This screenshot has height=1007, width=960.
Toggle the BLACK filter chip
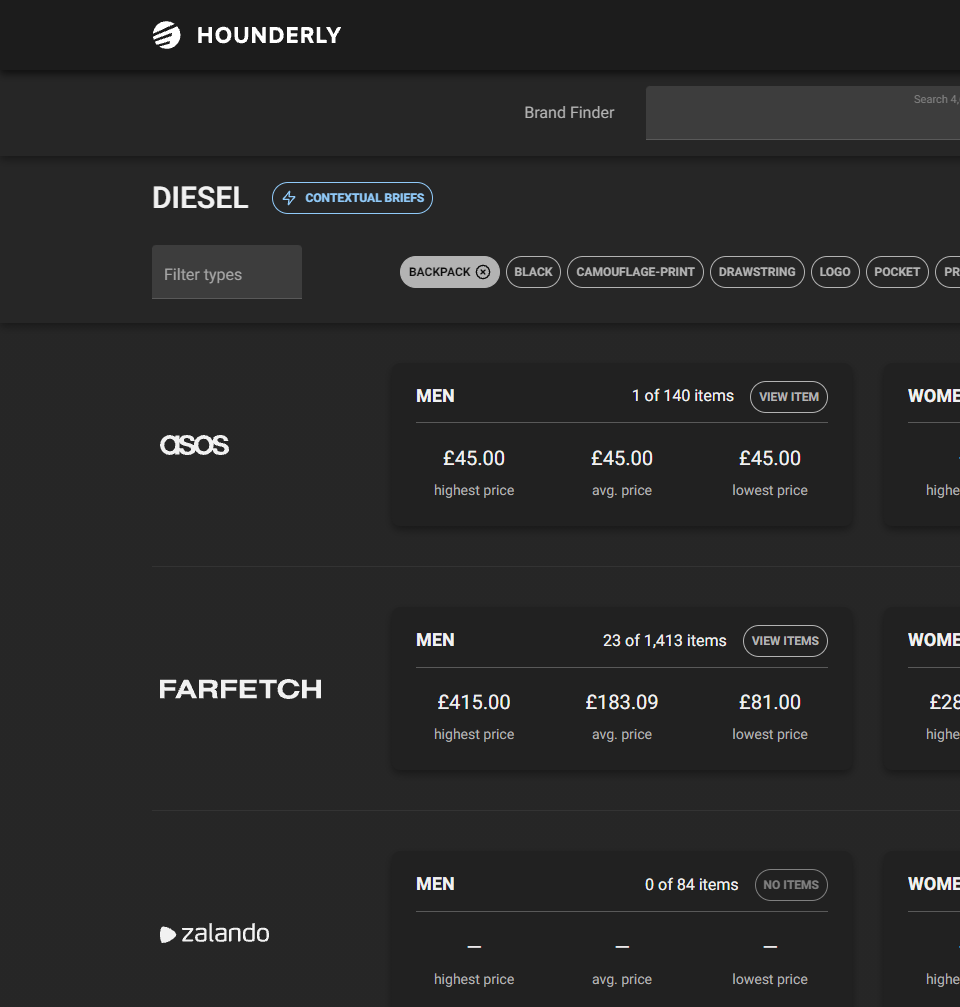coord(533,272)
